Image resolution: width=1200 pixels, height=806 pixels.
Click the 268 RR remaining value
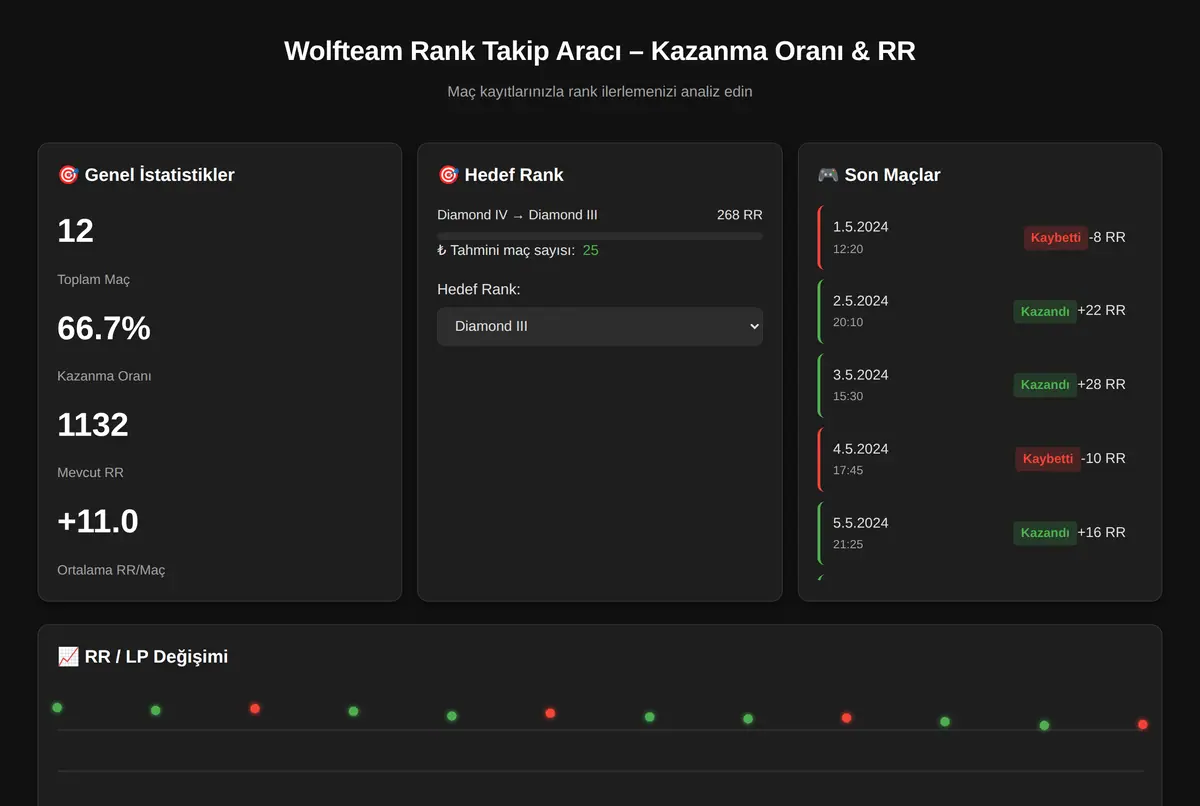pyautogui.click(x=740, y=215)
